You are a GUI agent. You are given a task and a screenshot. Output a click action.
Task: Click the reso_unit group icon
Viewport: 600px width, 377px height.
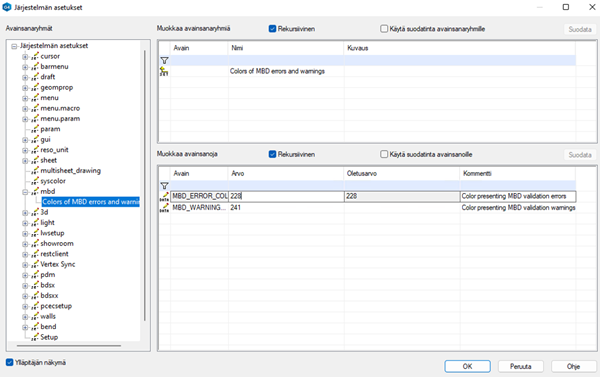[35, 150]
